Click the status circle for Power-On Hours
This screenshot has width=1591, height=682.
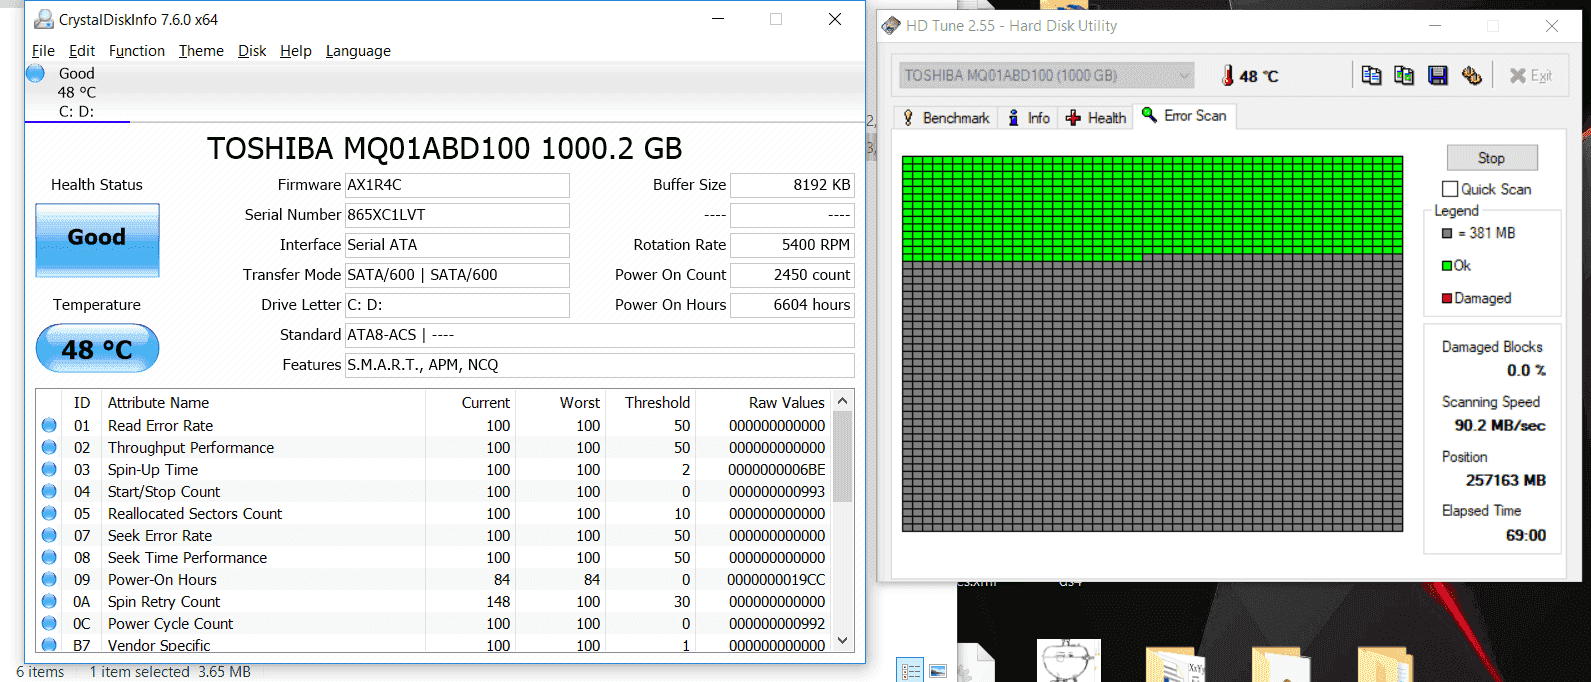[x=49, y=579]
